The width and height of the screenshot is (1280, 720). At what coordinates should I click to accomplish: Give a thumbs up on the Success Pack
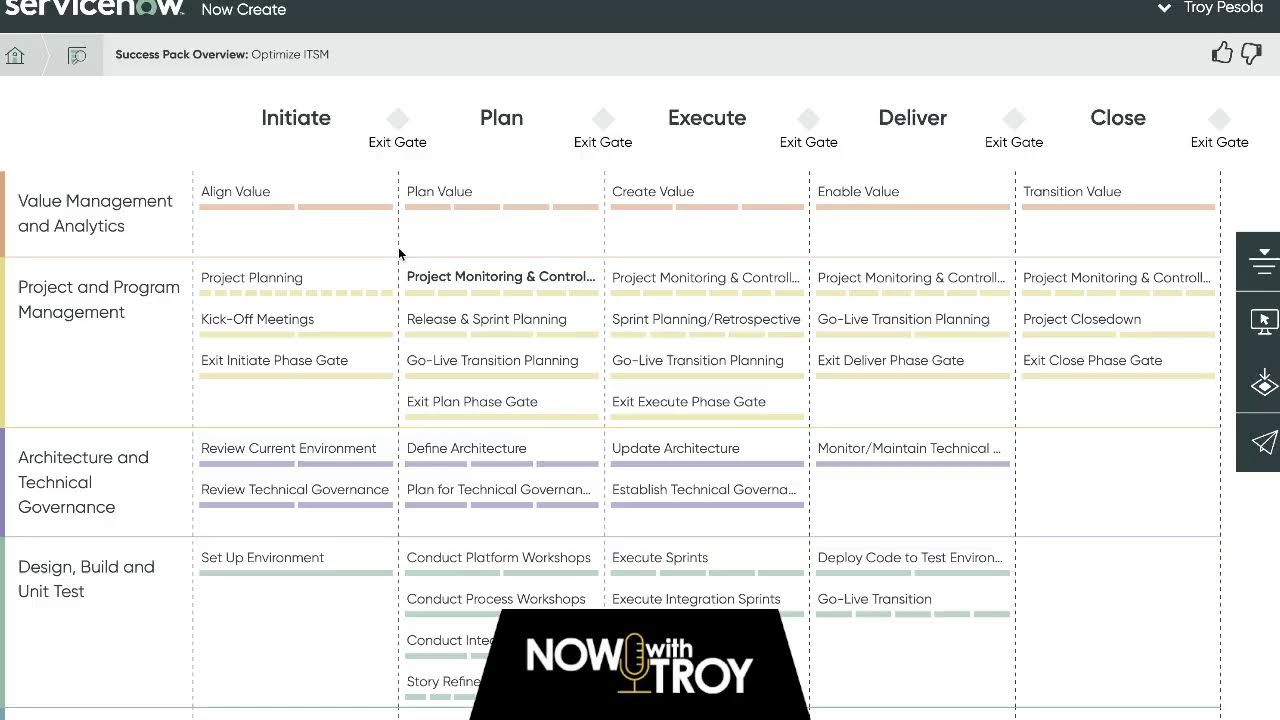(1222, 53)
